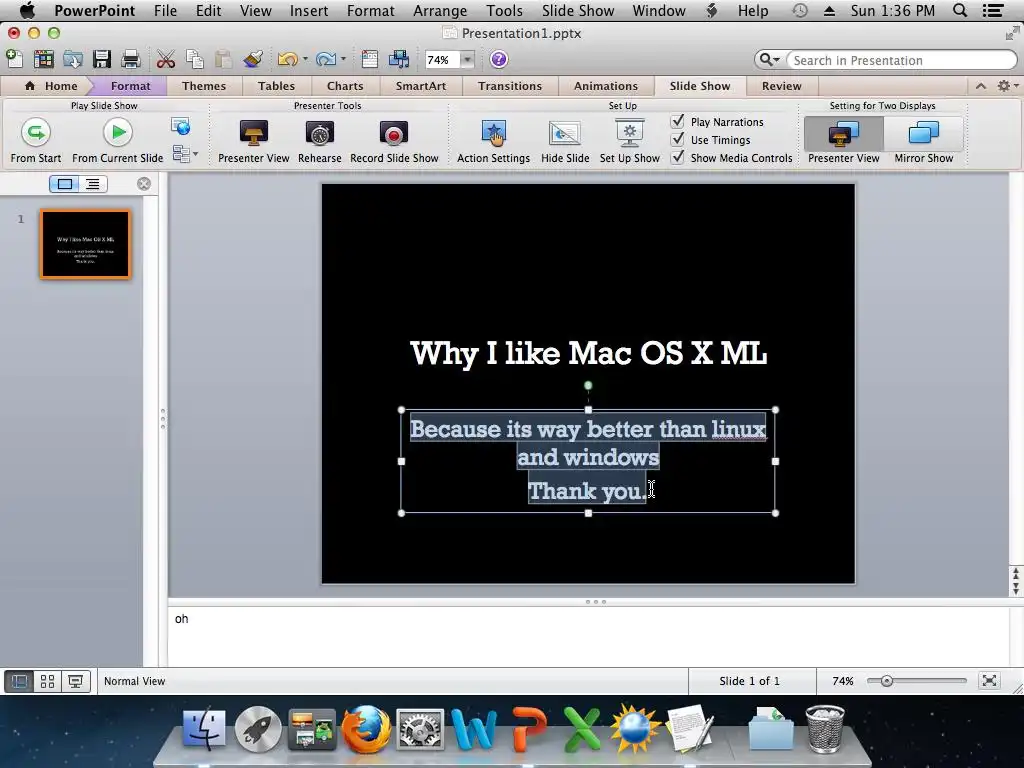
Task: Click the Copy toolbar icon
Action: pos(195,59)
